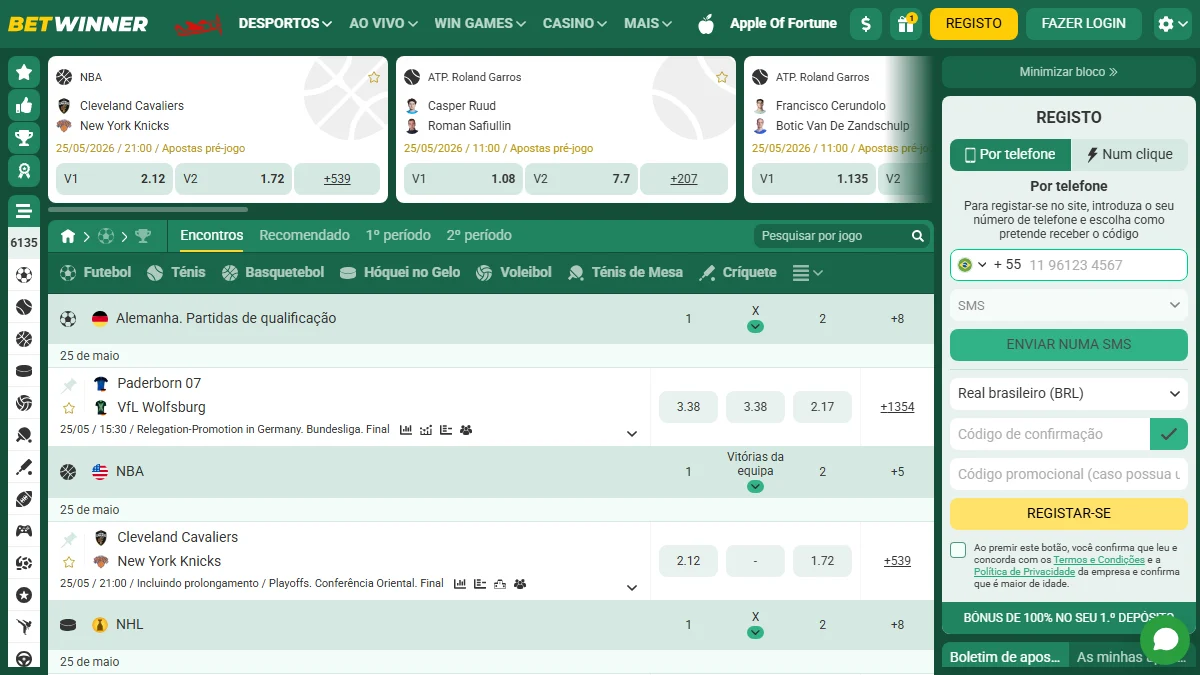Open payments dollar sign icon
1200x675 pixels.
click(x=866, y=24)
